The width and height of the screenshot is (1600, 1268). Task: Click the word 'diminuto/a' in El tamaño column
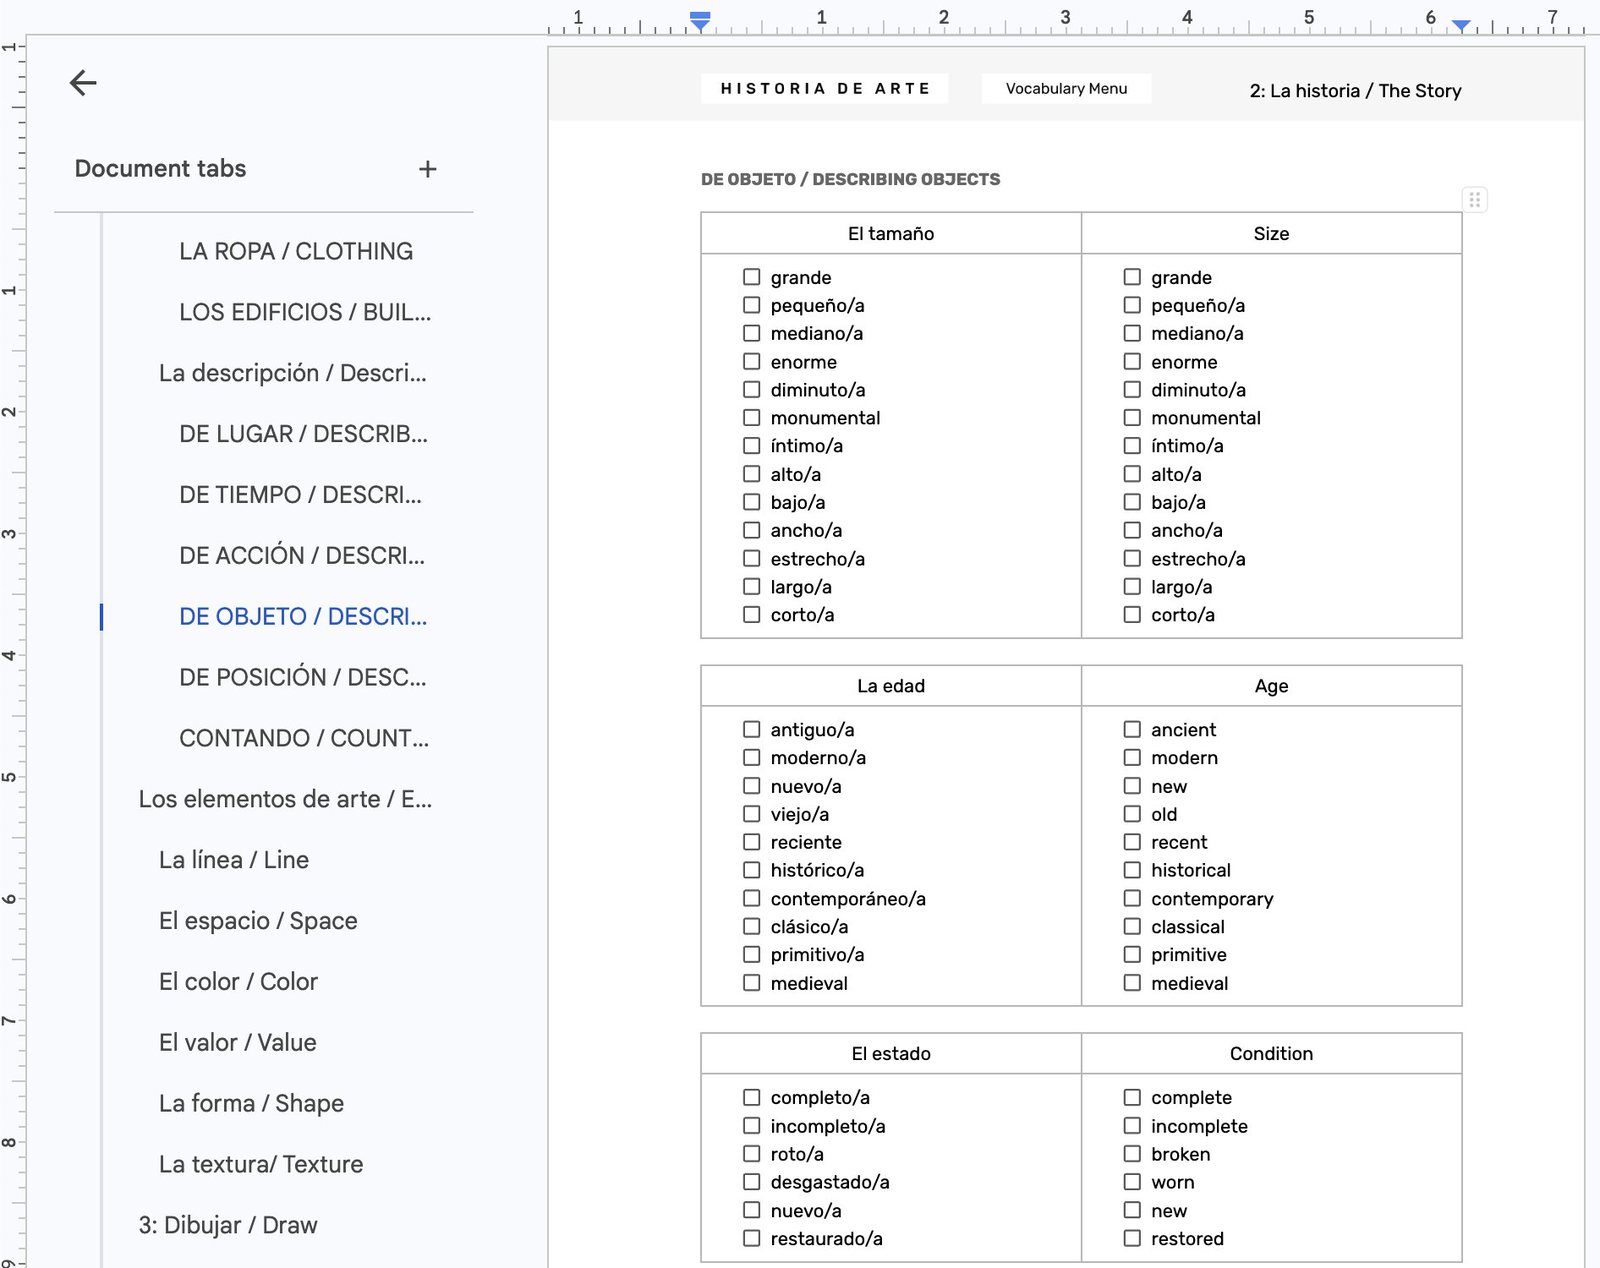(x=818, y=390)
